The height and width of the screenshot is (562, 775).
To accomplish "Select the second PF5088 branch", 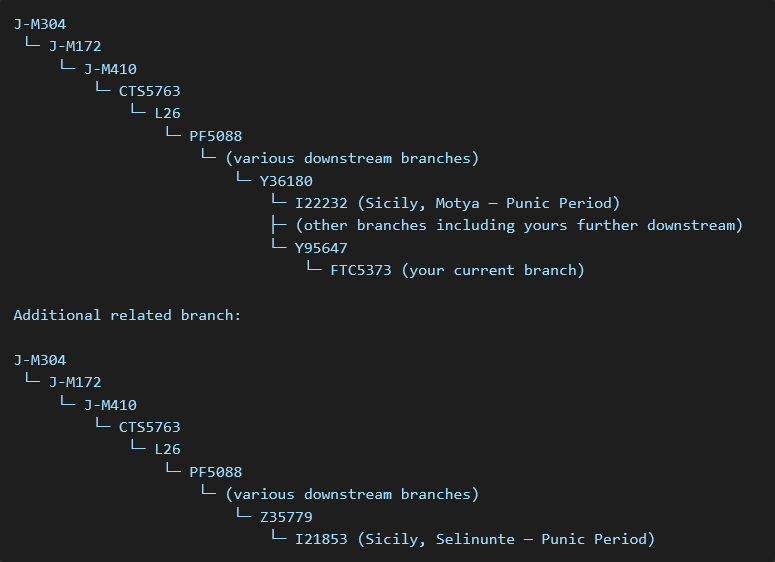I will pos(216,472).
